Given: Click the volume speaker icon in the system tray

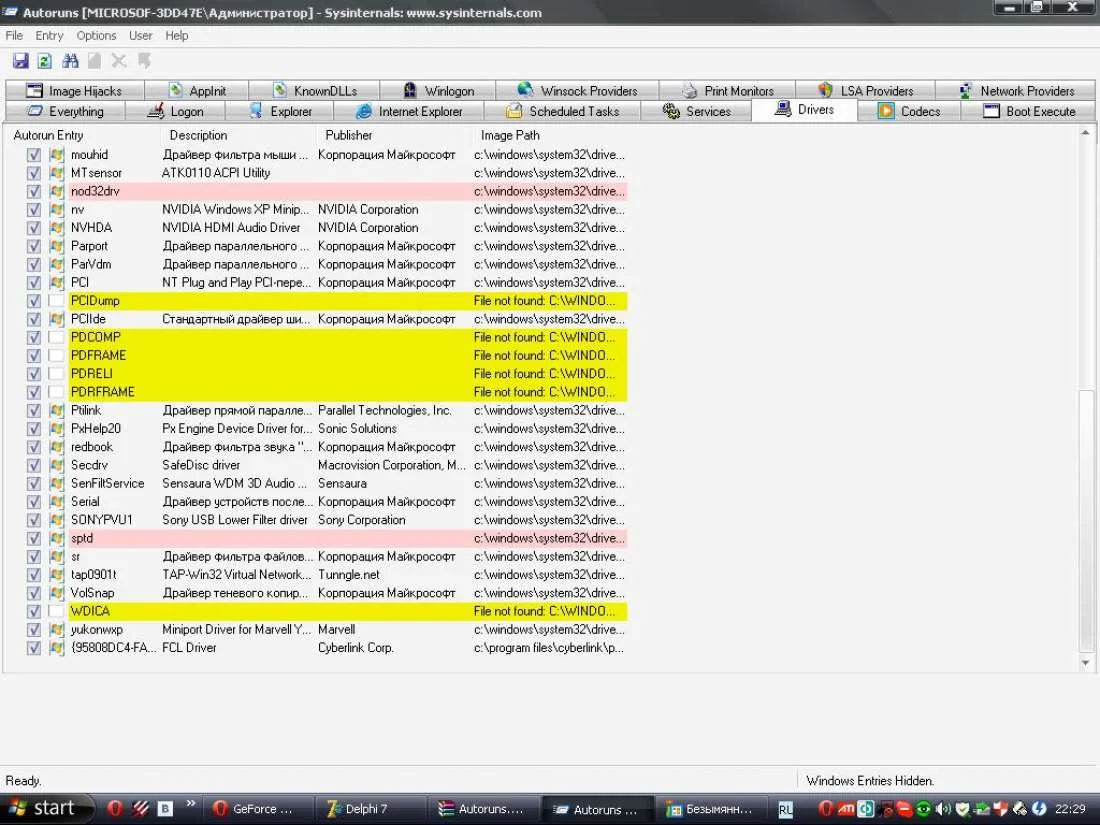Looking at the screenshot, I should point(944,809).
